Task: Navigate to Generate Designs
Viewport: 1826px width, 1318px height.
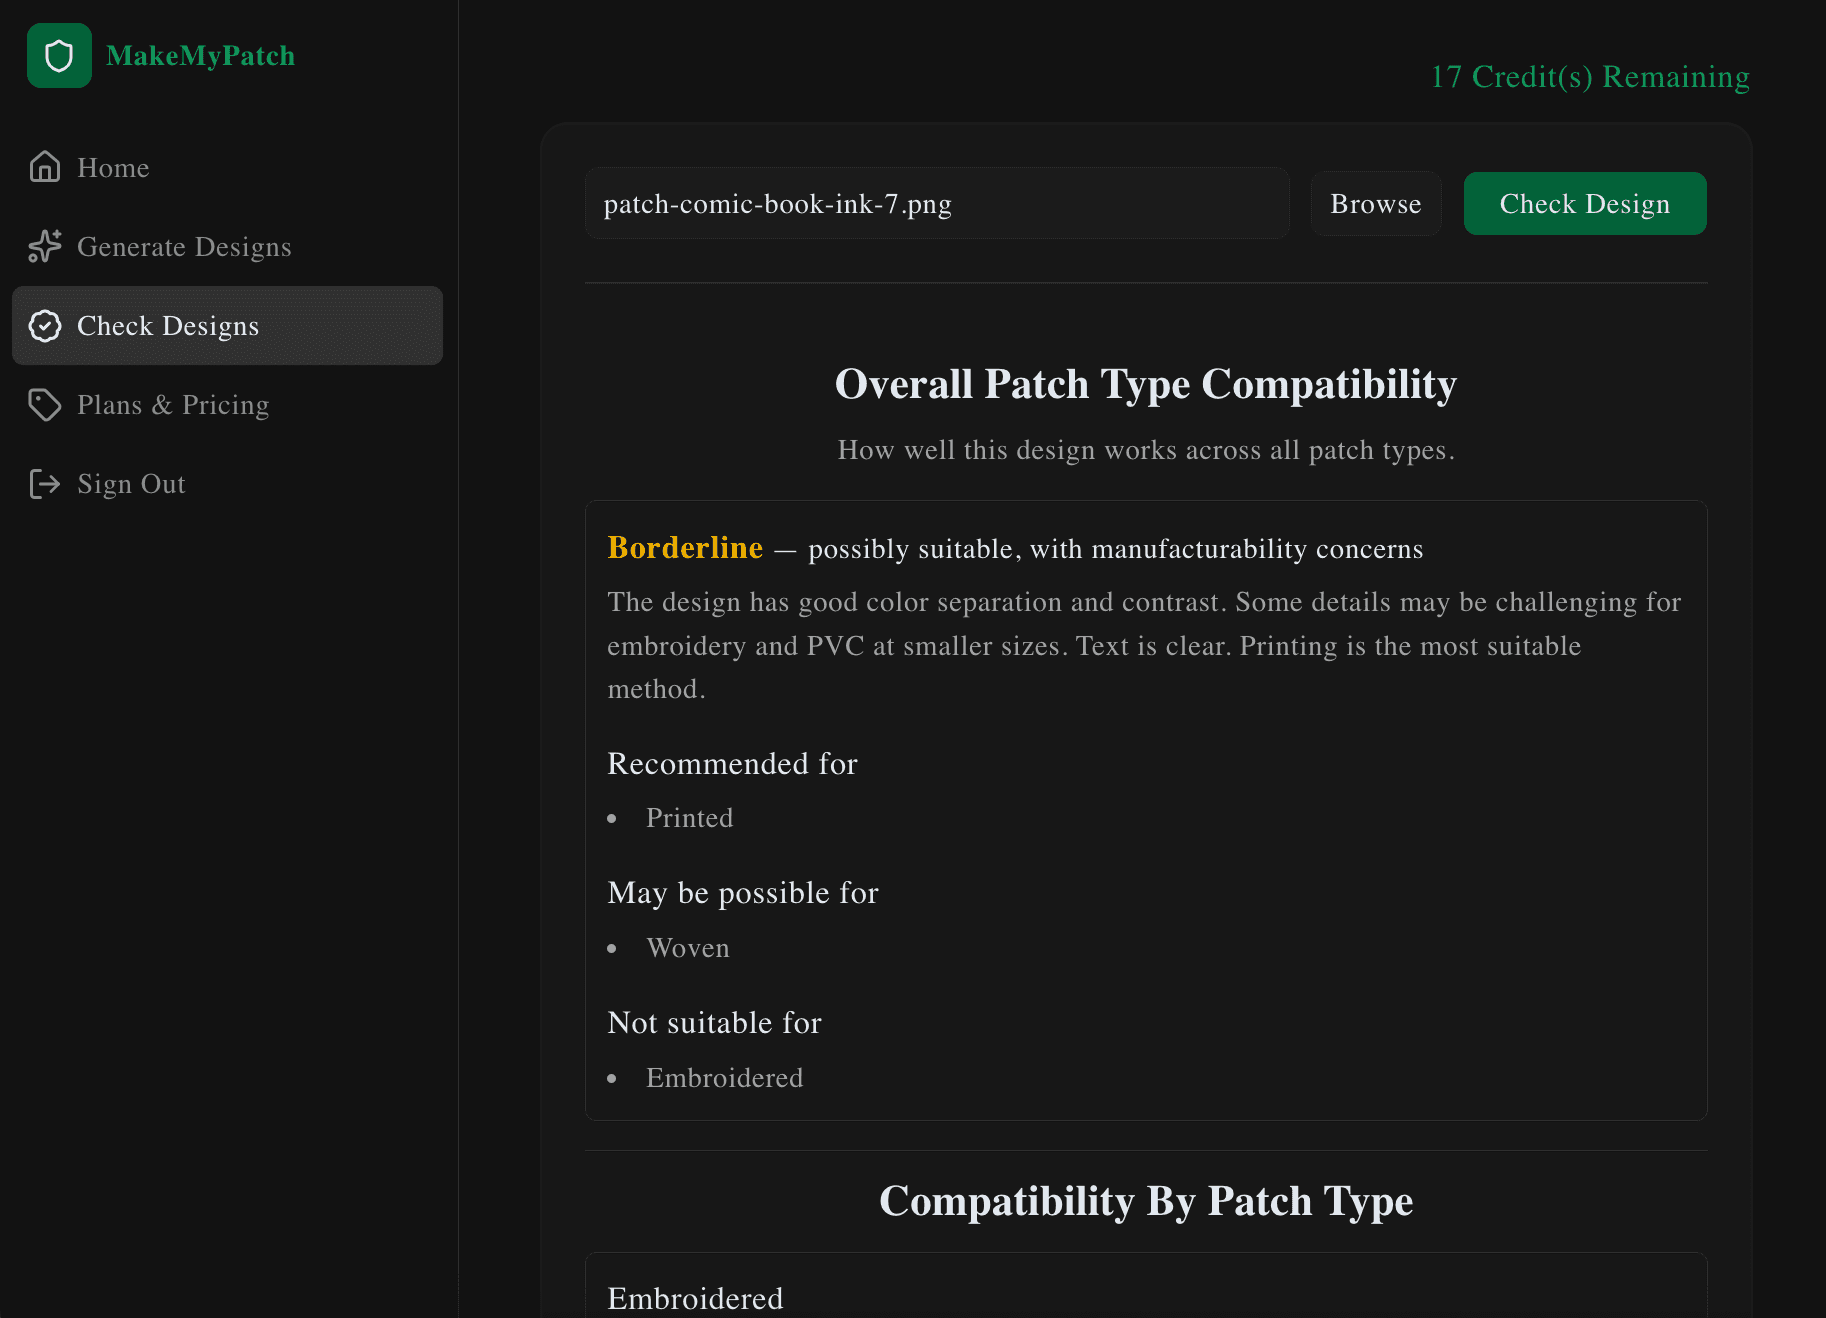Action: pos(184,246)
